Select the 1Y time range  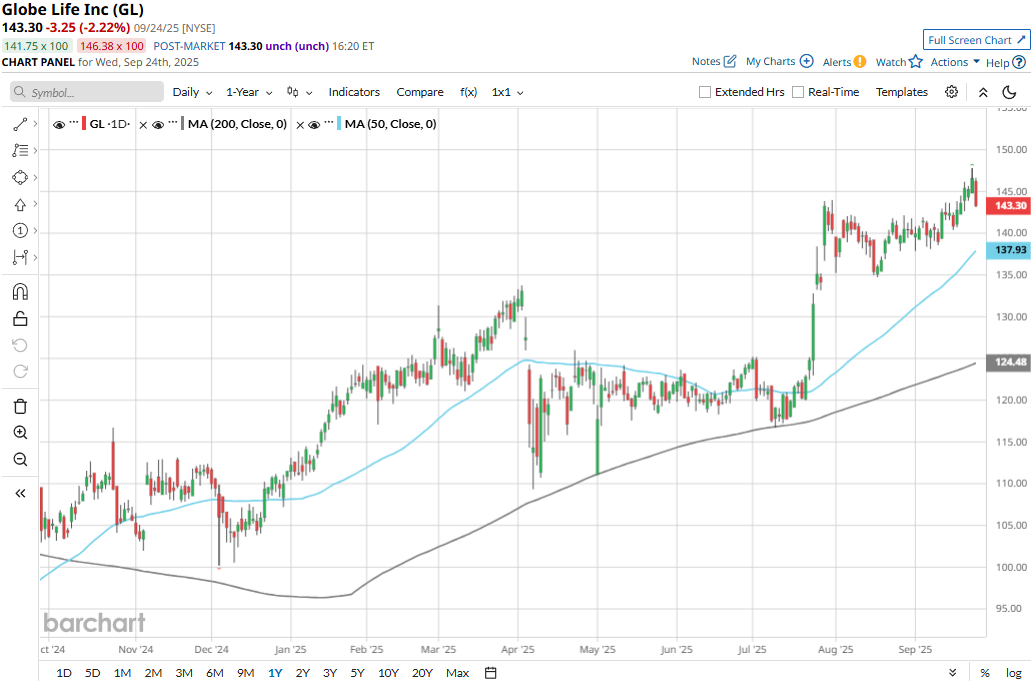click(x=275, y=672)
